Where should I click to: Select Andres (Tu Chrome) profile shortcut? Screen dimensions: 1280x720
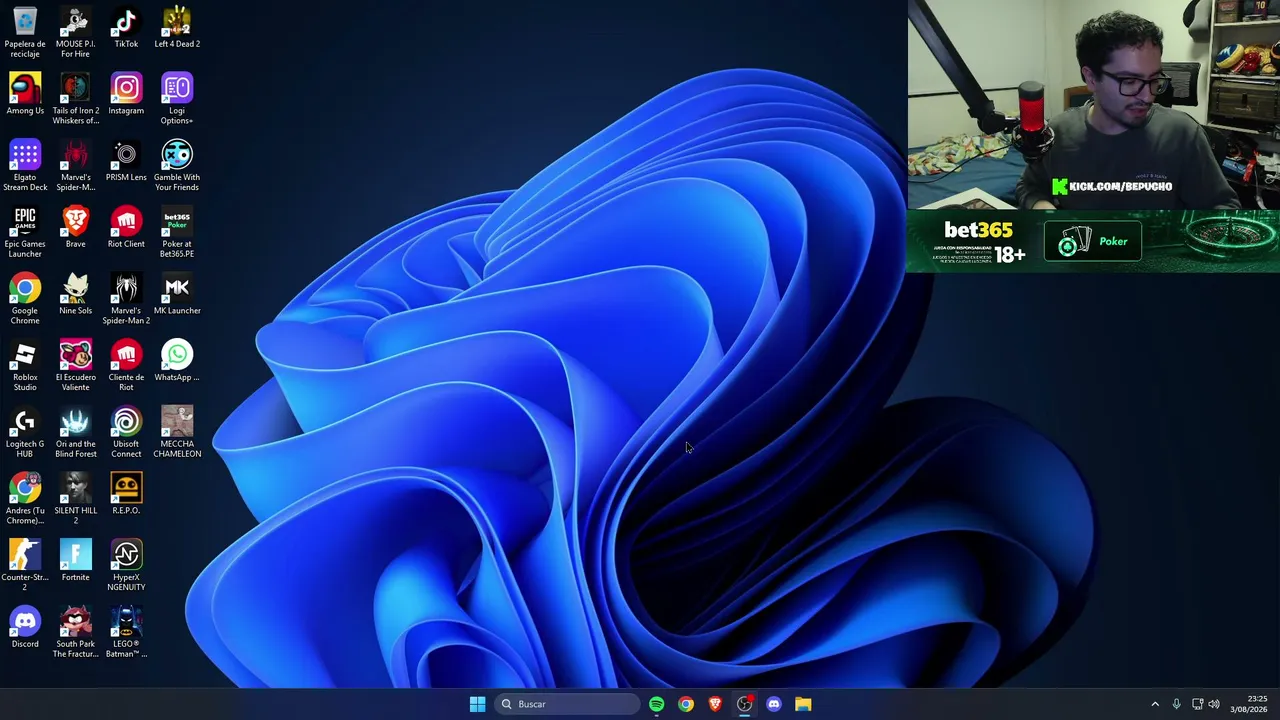(x=25, y=499)
